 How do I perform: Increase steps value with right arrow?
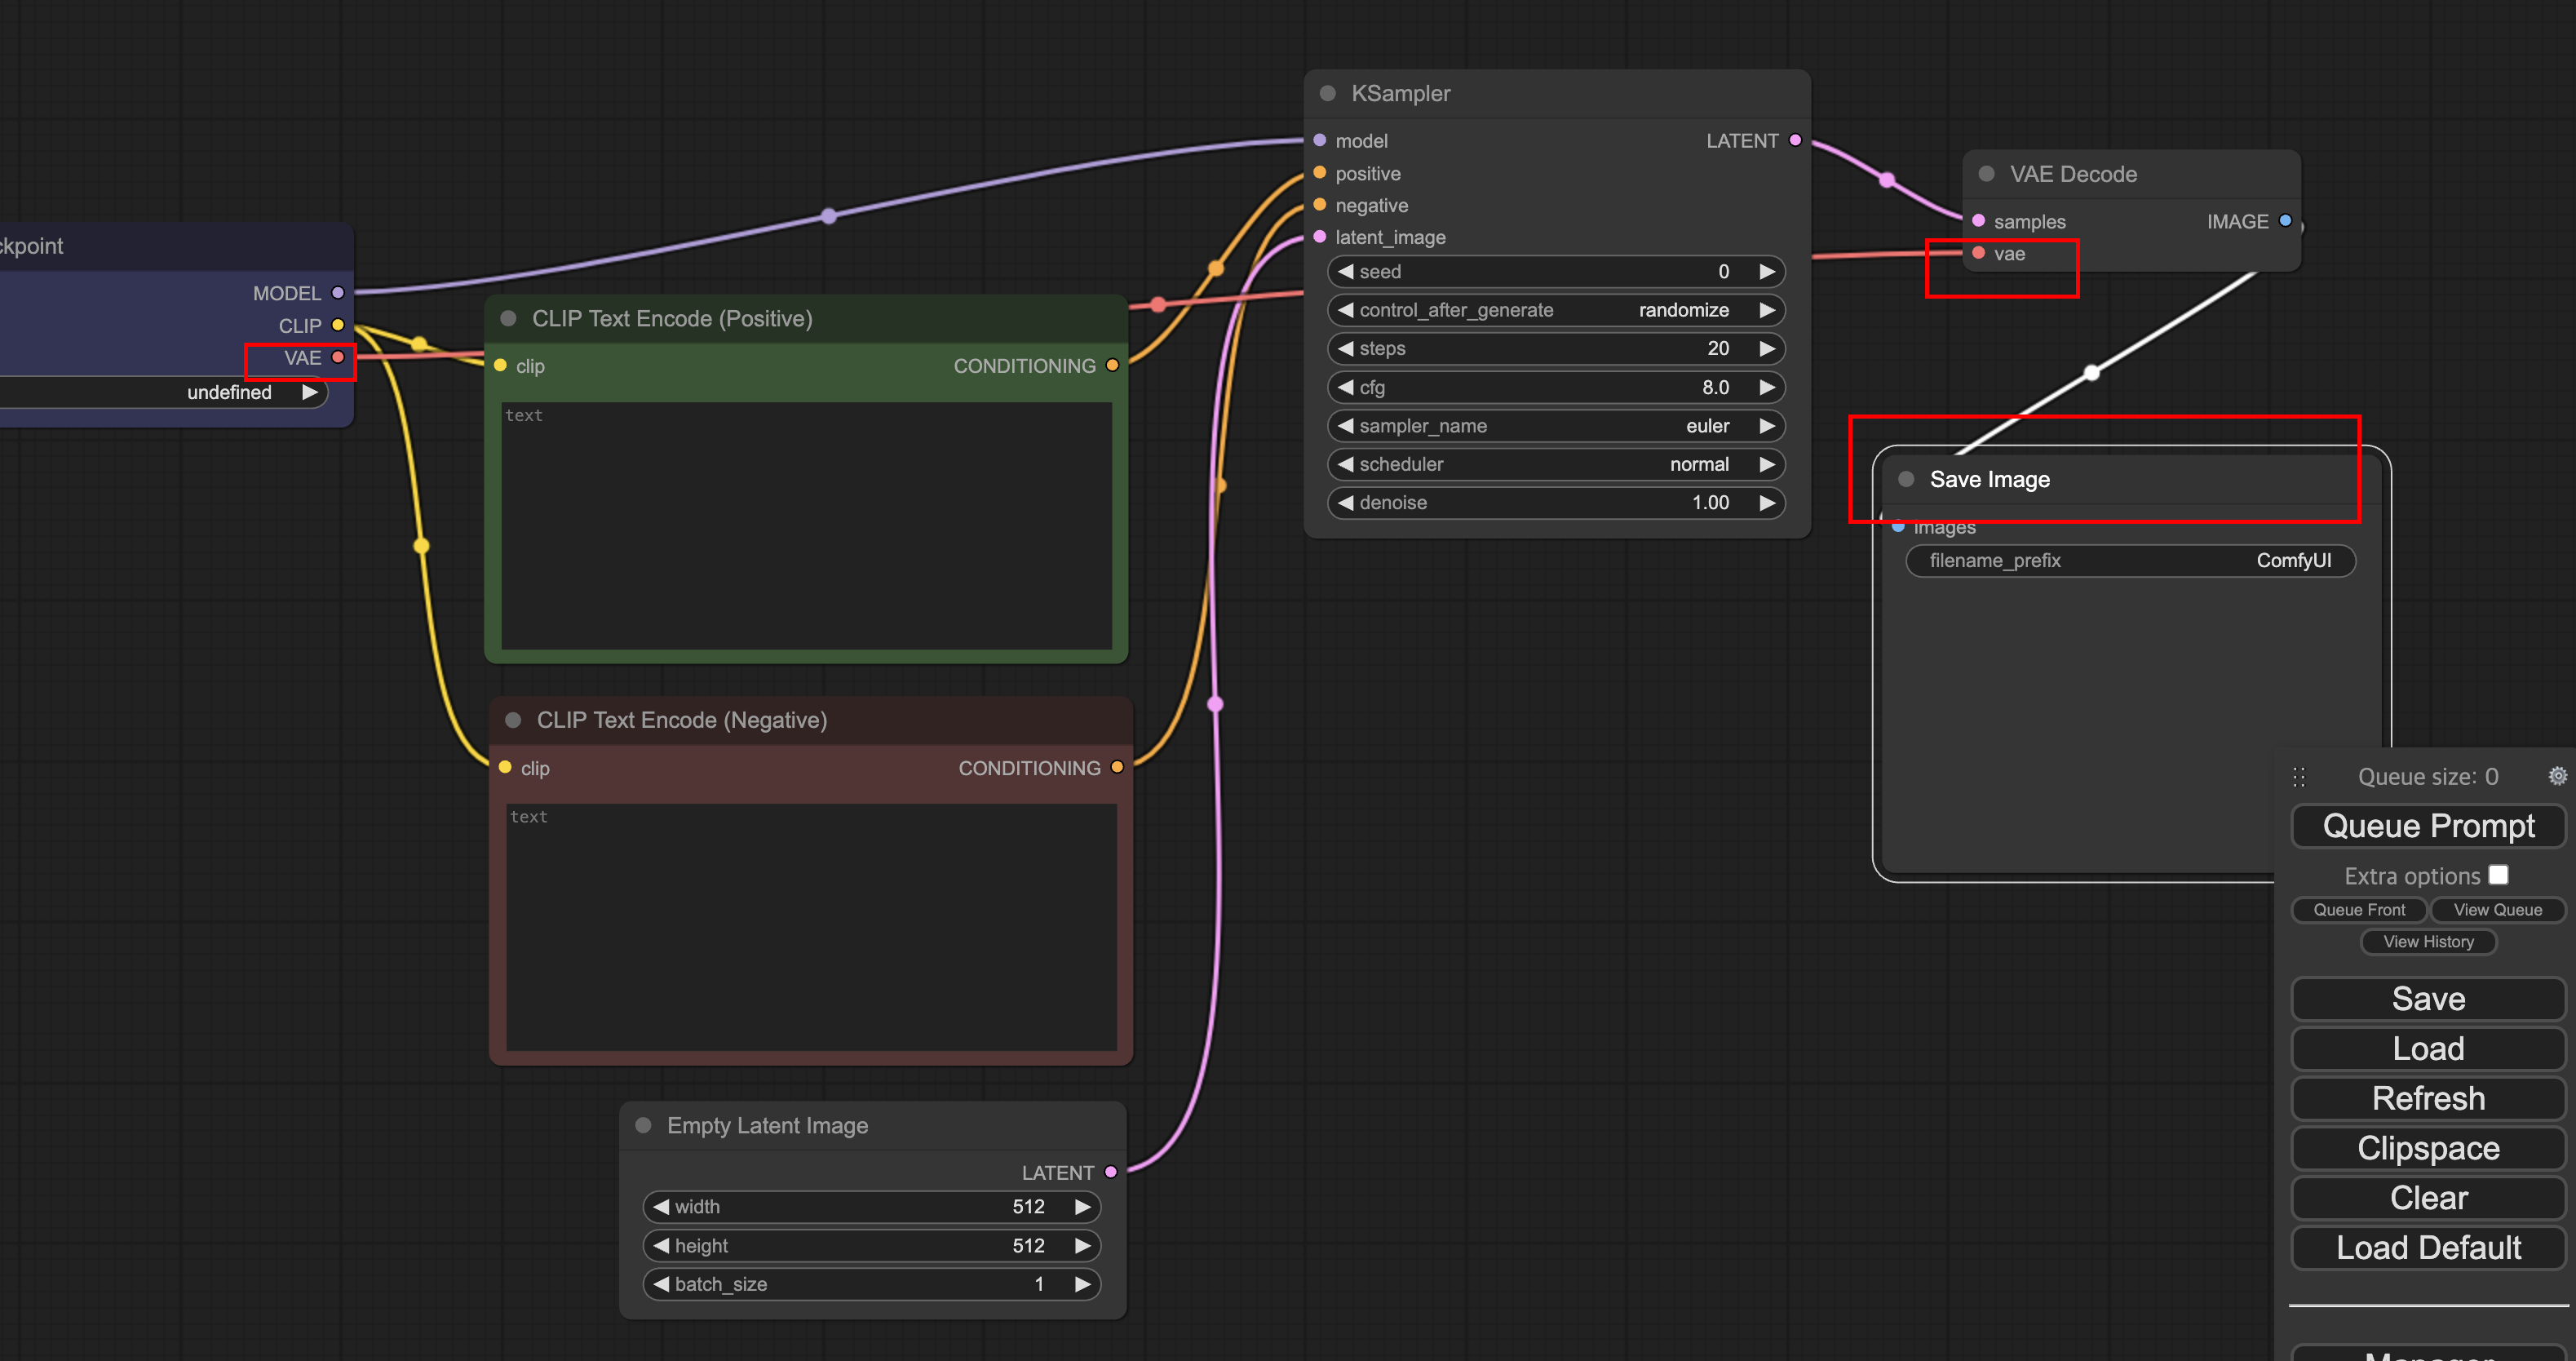coord(1766,348)
